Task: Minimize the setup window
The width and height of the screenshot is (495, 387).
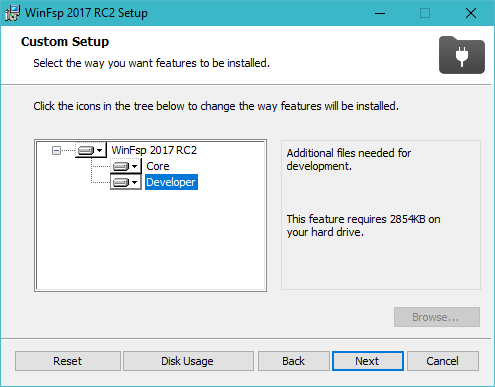Action: click(380, 13)
